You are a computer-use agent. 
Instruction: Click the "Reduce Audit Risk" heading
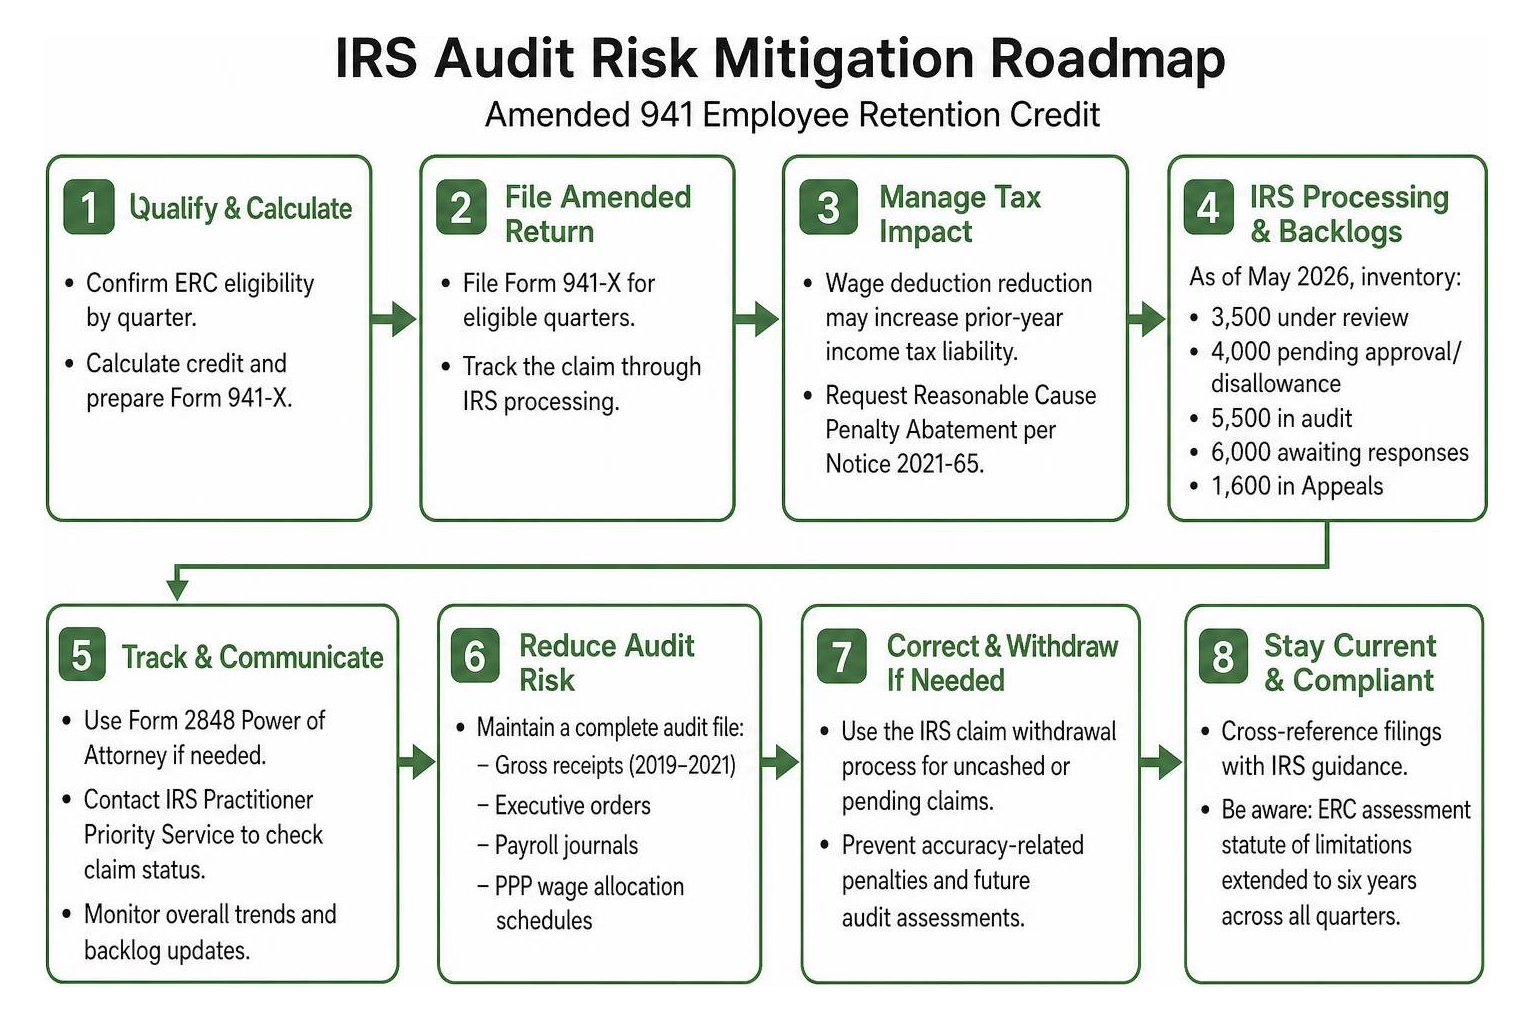coord(606,663)
